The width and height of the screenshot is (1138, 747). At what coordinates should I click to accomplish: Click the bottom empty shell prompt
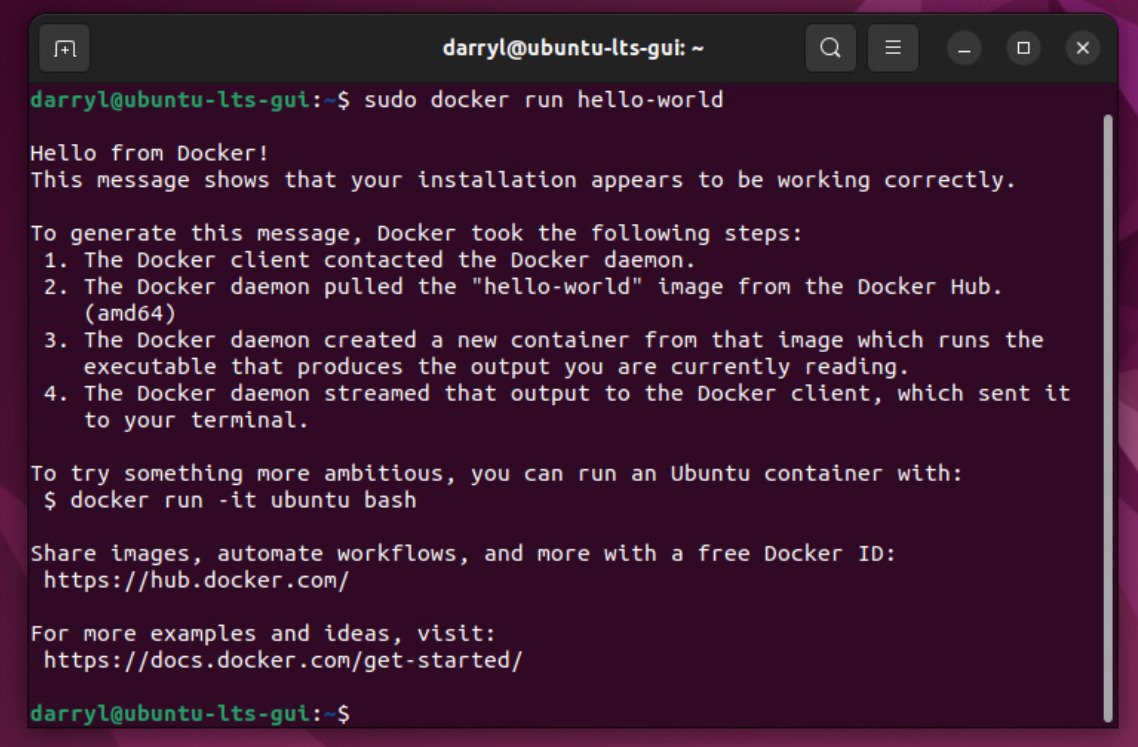pos(190,714)
